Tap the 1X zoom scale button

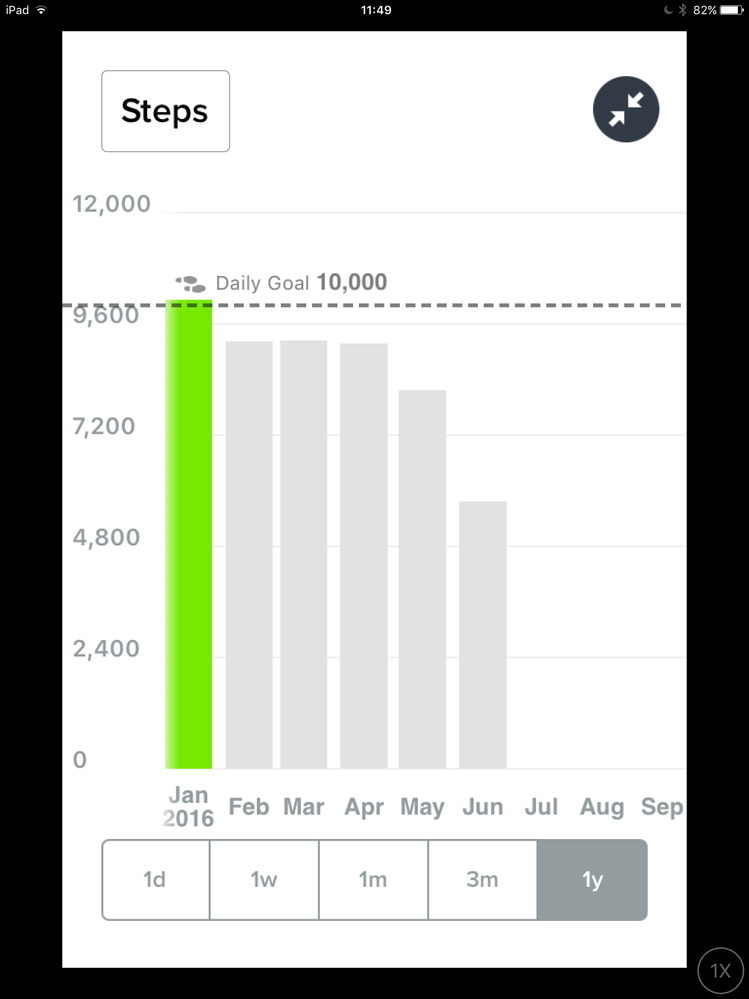point(720,971)
